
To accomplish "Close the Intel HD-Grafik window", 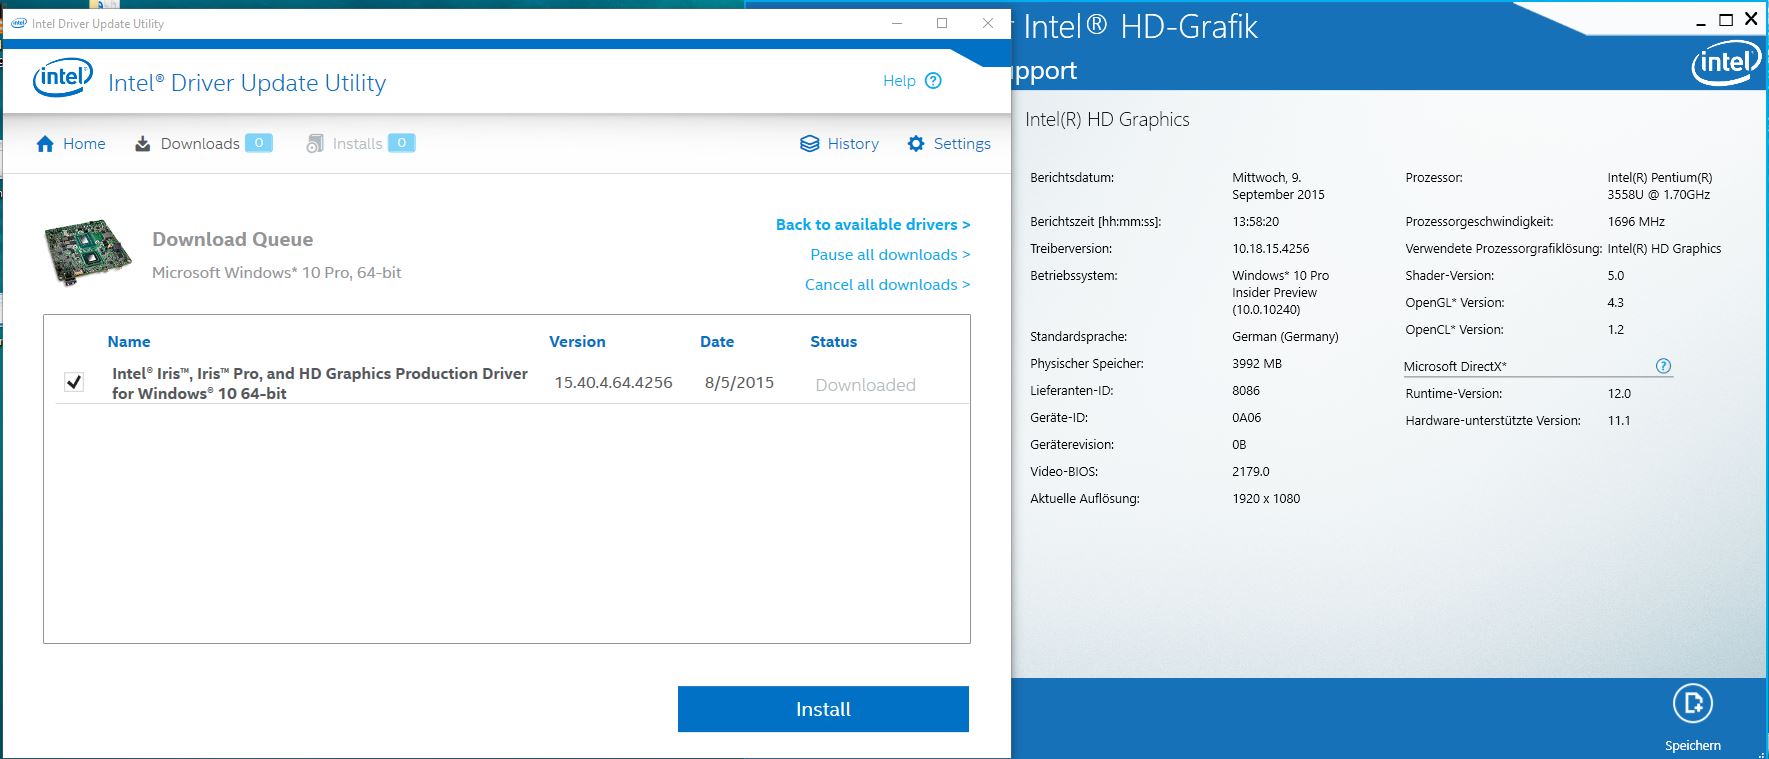I will point(1751,19).
